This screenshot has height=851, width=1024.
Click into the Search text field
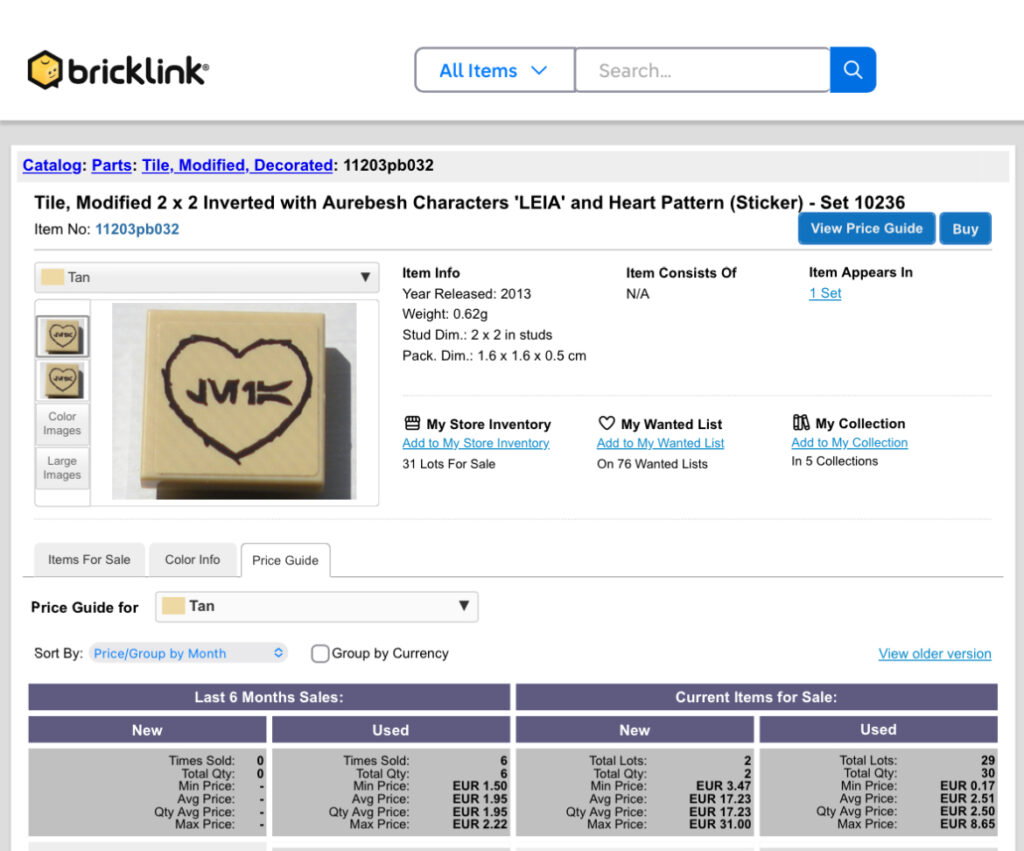pyautogui.click(x=702, y=70)
